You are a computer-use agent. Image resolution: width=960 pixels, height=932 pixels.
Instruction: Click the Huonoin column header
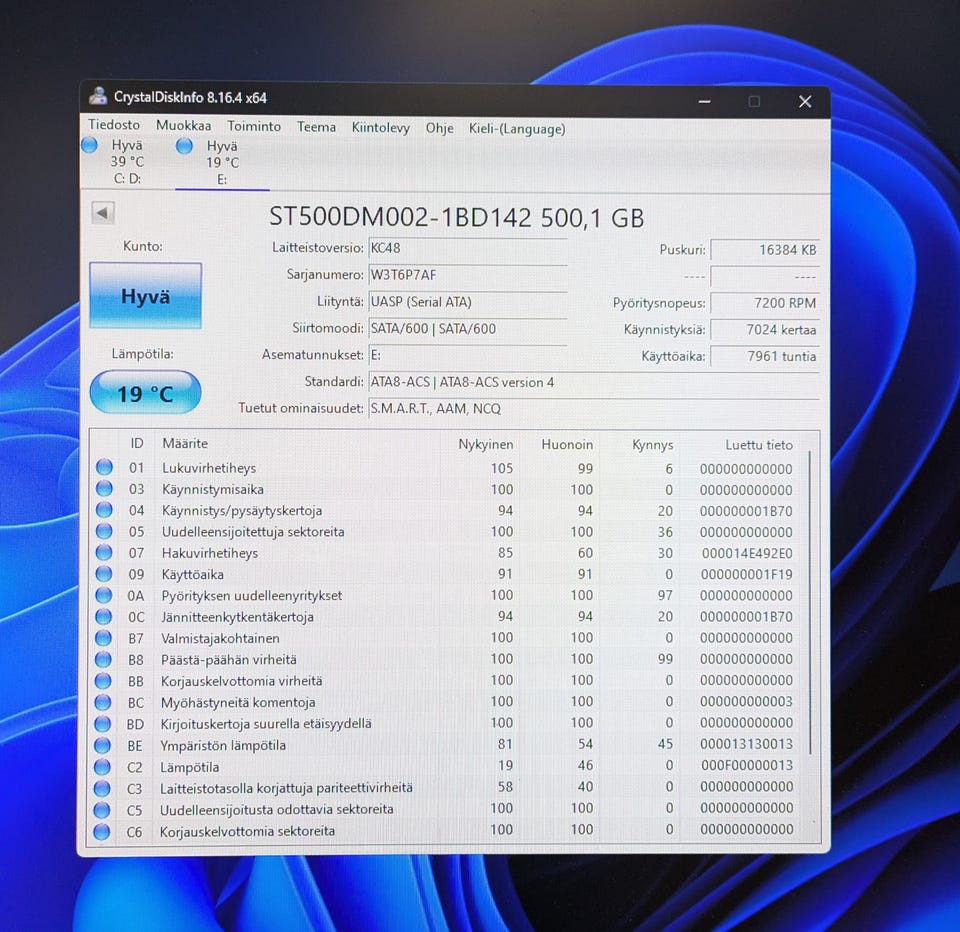pos(567,445)
